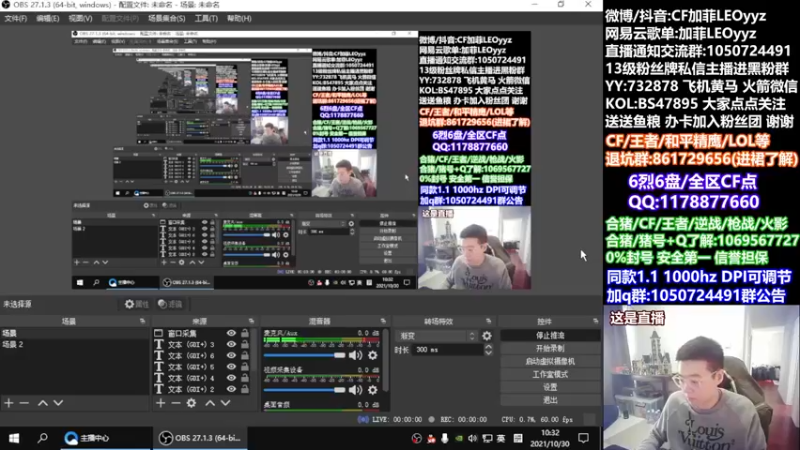Open Windows taskbar search
The width and height of the screenshot is (800, 450).
coord(43,438)
